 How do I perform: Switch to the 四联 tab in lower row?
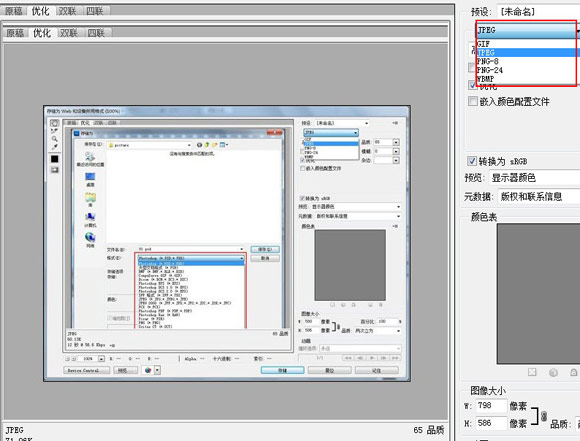point(96,33)
